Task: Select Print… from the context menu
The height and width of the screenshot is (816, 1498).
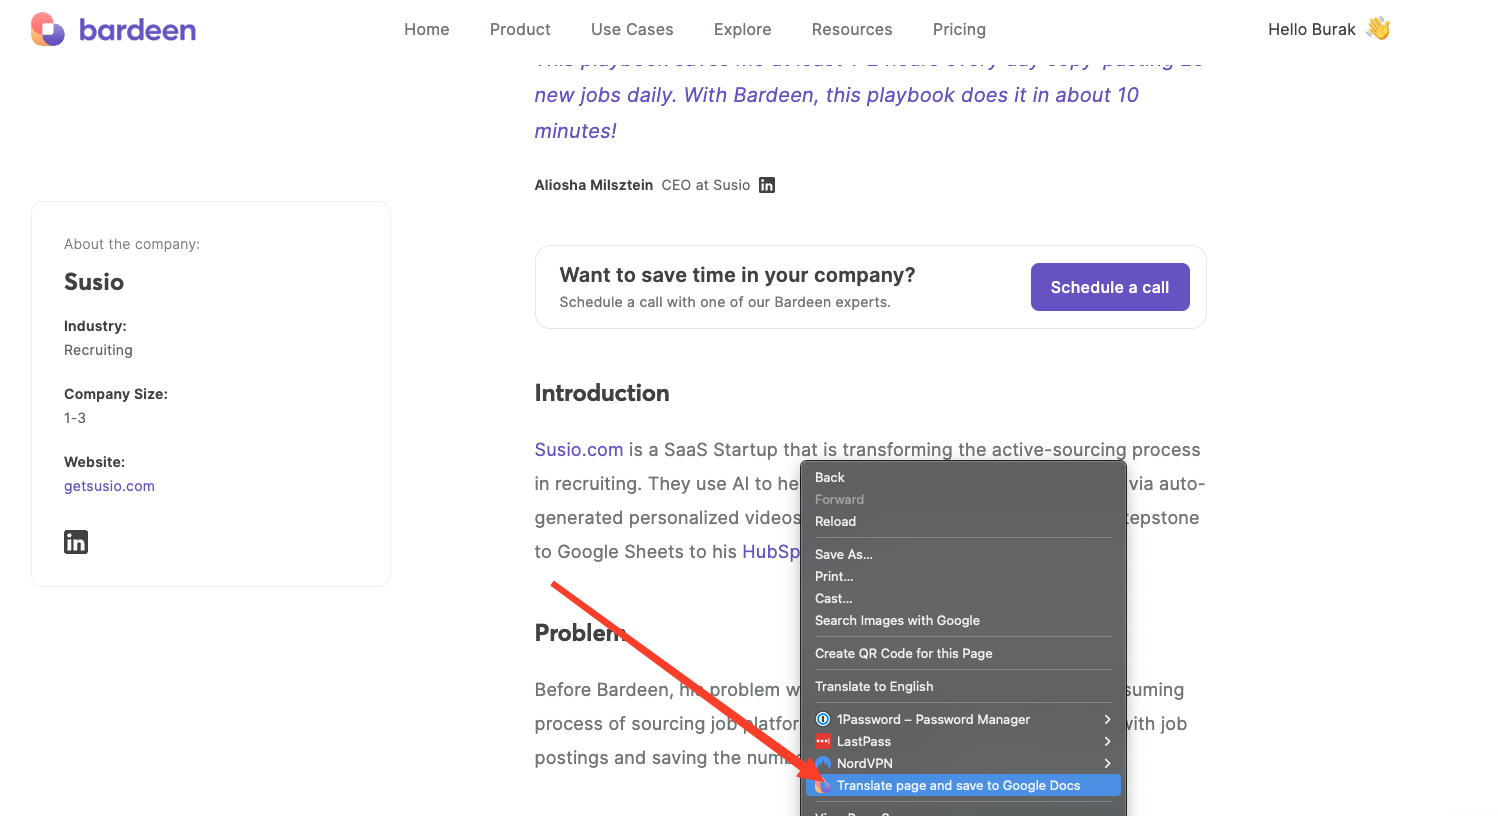Action: 963,576
